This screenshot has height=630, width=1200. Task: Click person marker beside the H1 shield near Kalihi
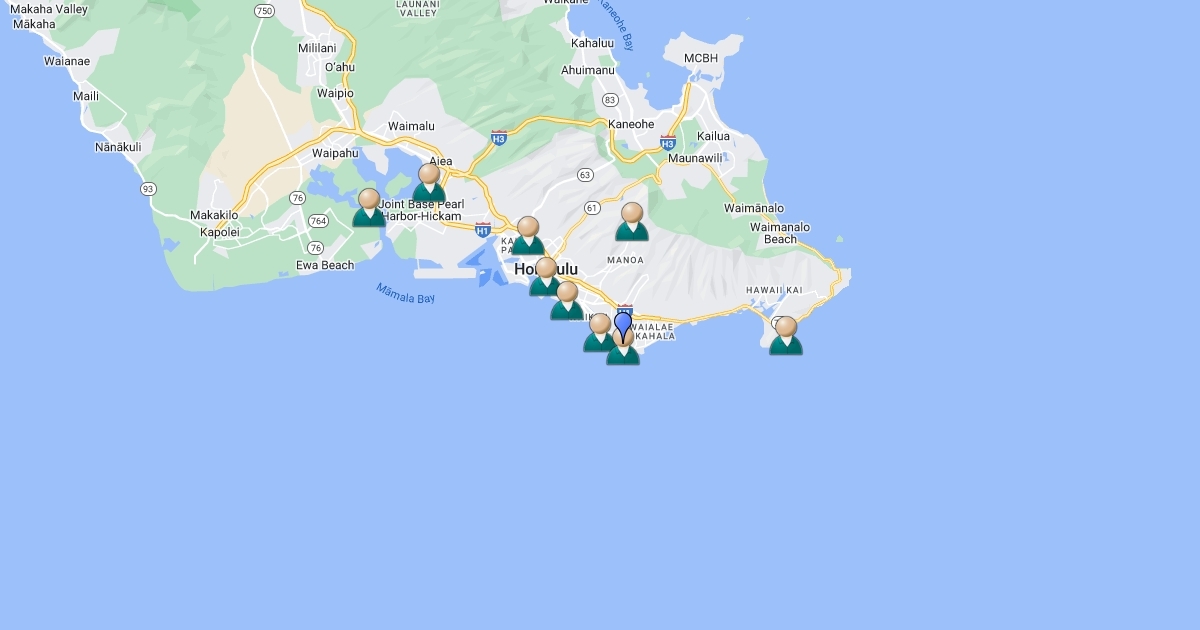pos(528,236)
